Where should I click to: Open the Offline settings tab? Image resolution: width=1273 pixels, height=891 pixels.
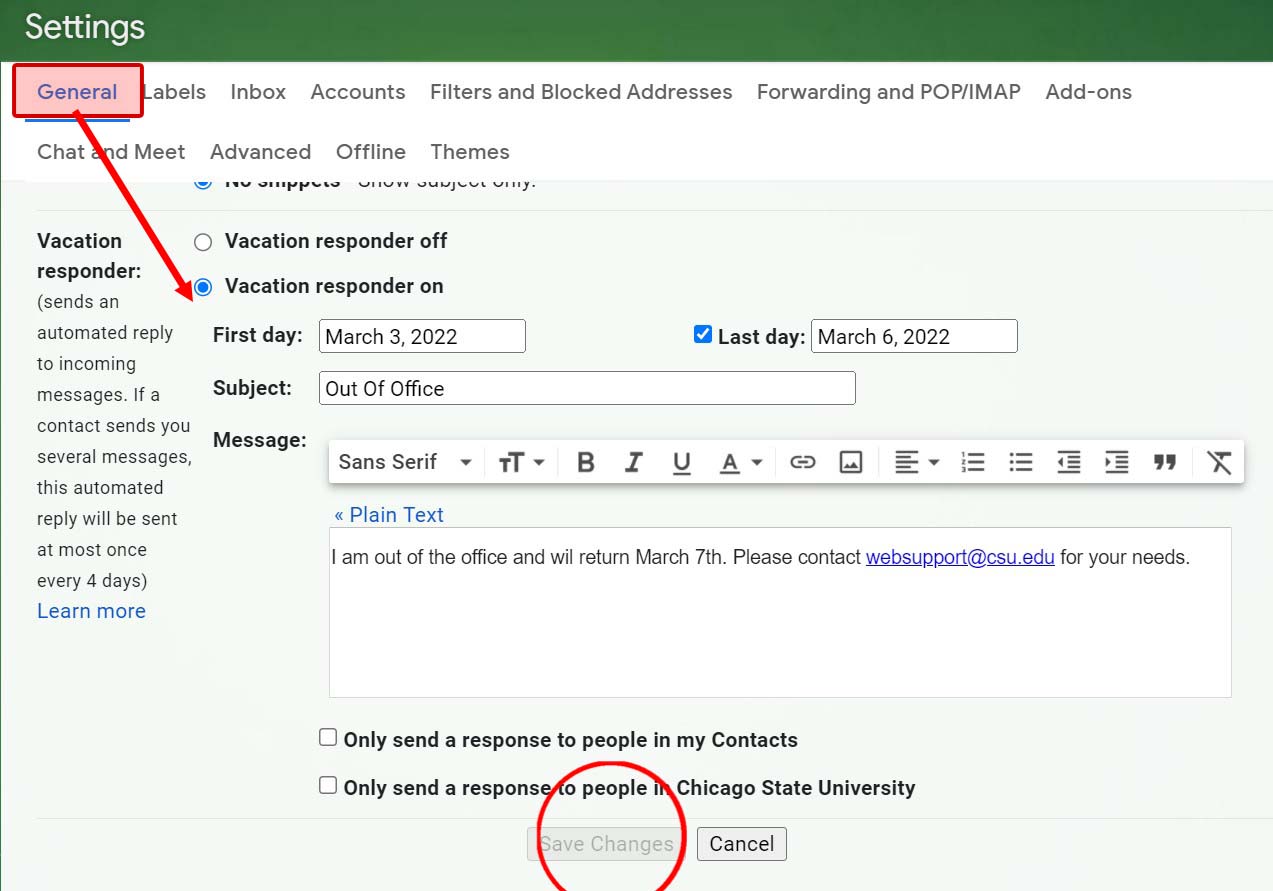point(371,152)
